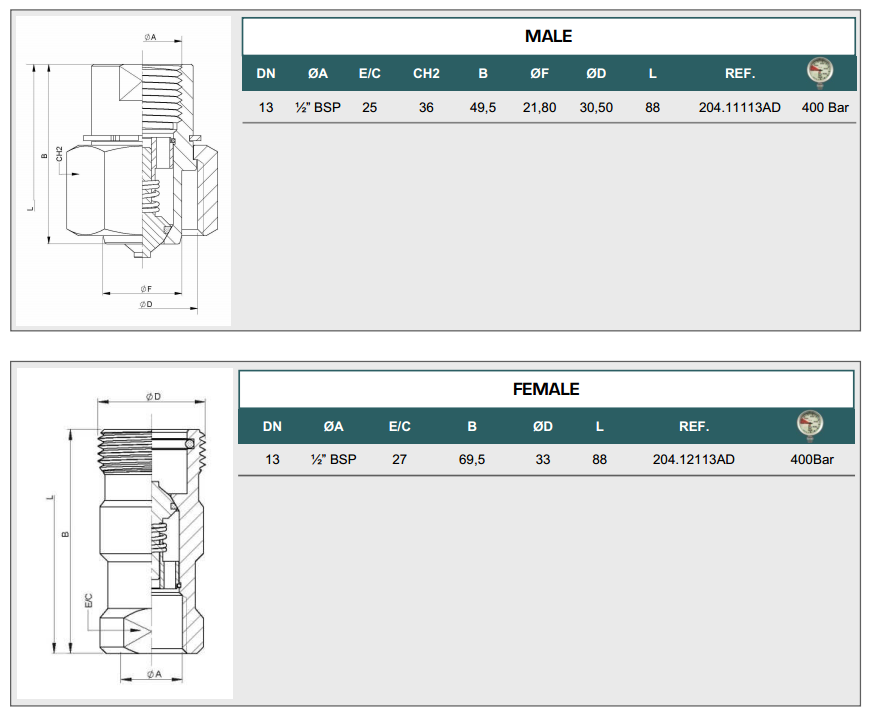
Task: Click the REF. header in FEMALE table
Action: tap(693, 426)
